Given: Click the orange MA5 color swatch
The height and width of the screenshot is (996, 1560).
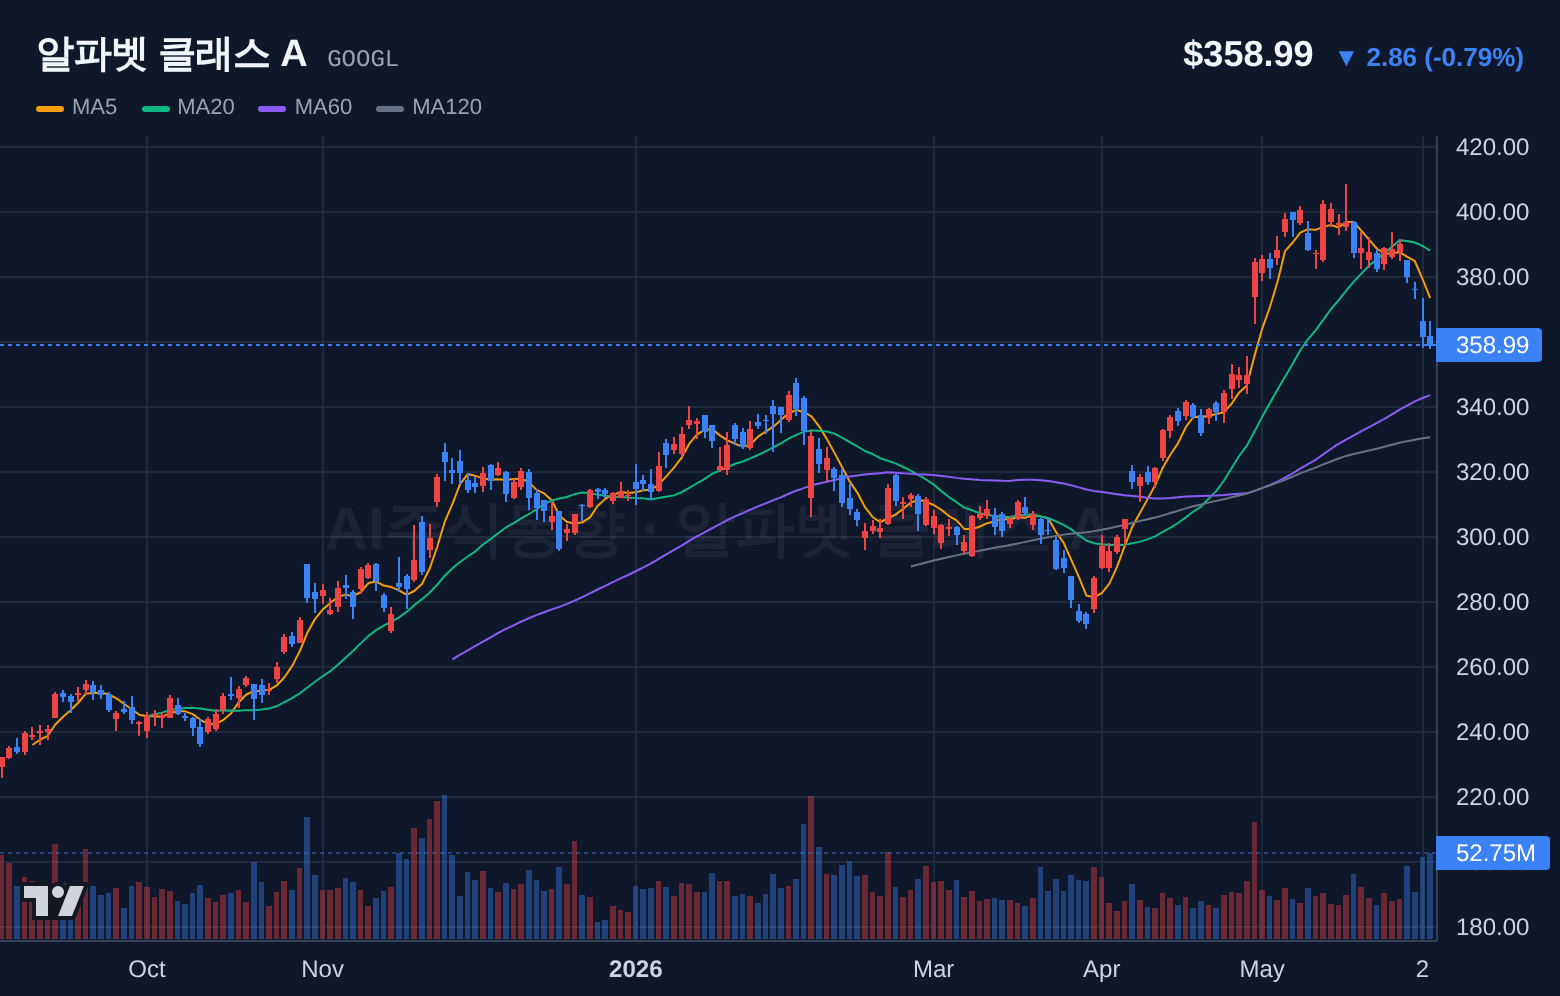Looking at the screenshot, I should [x=50, y=108].
